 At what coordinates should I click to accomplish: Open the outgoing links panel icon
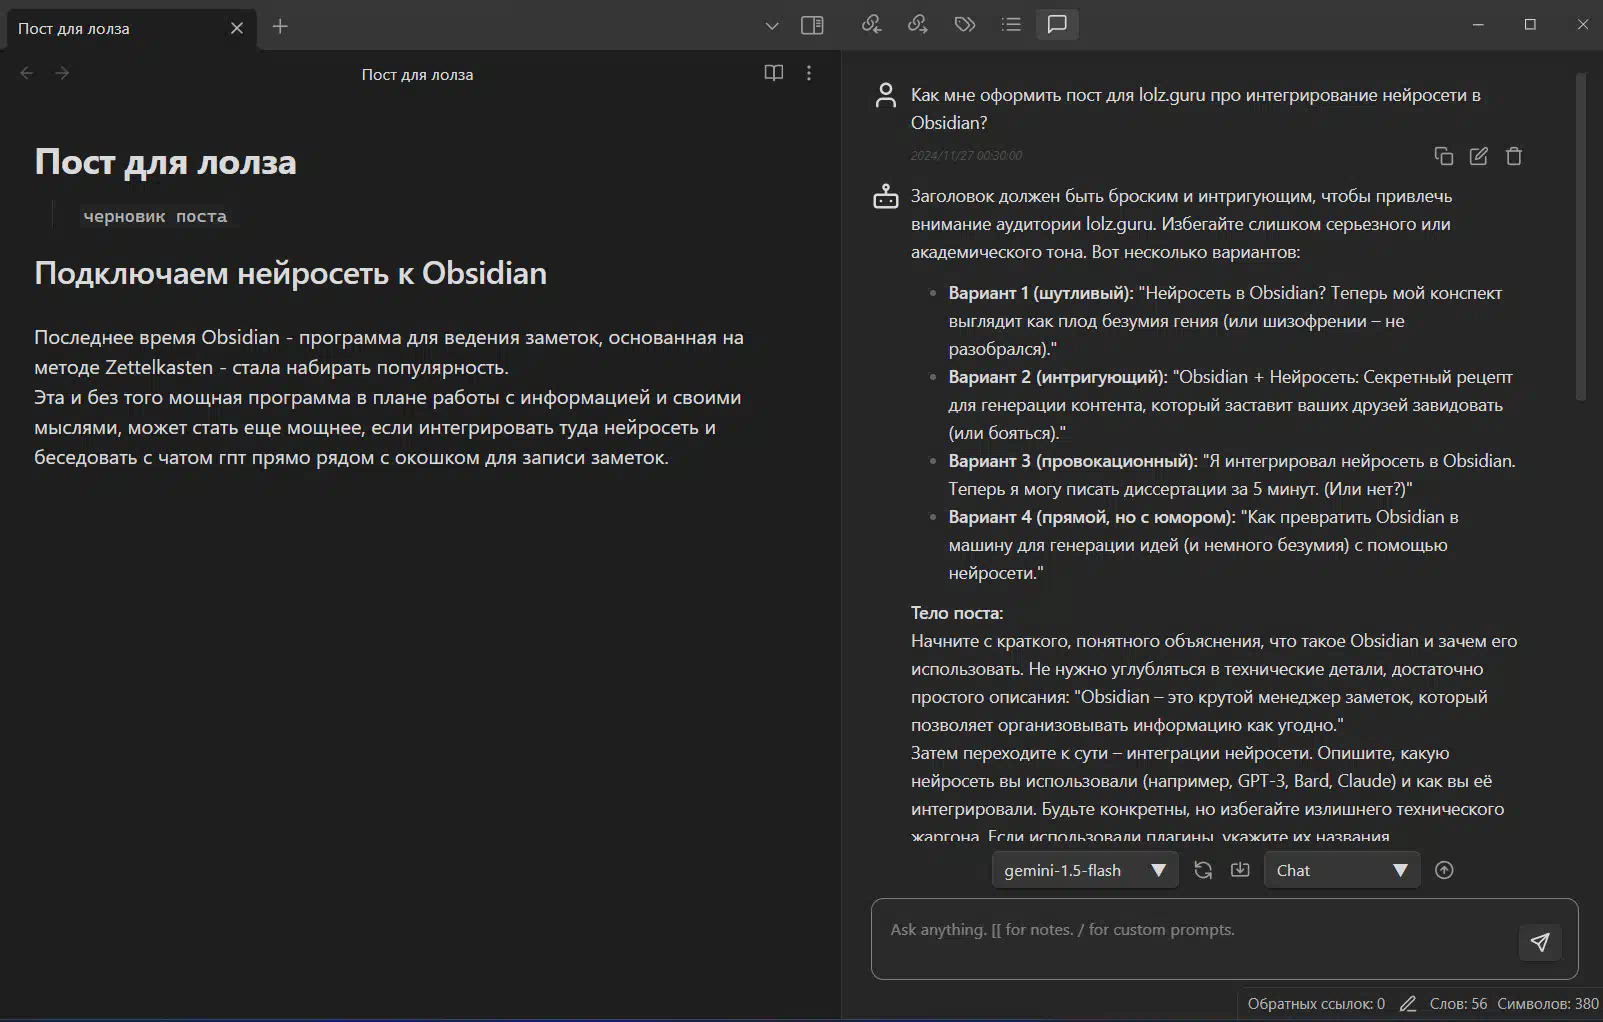click(917, 25)
